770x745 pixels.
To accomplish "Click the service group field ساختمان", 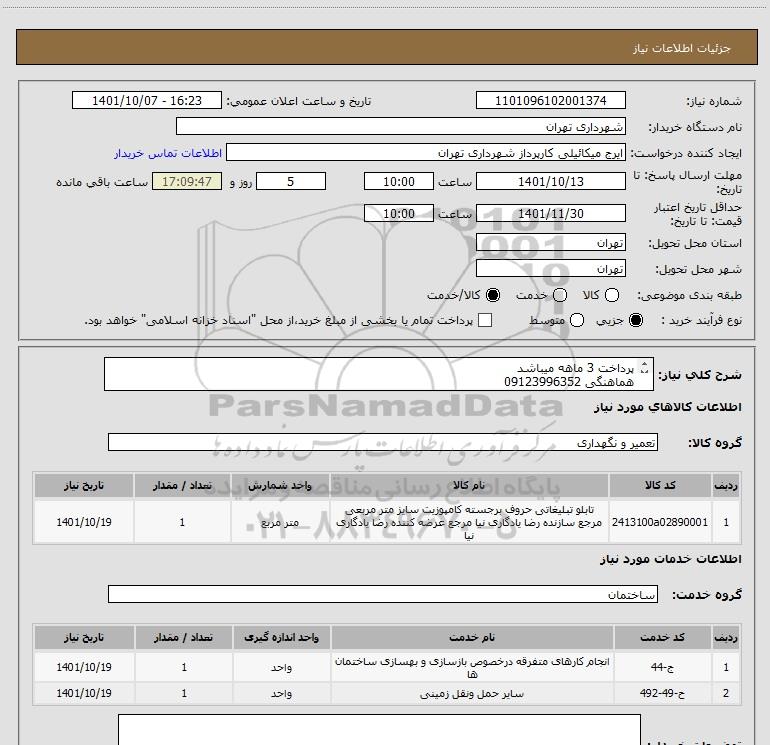I will [x=383, y=594].
